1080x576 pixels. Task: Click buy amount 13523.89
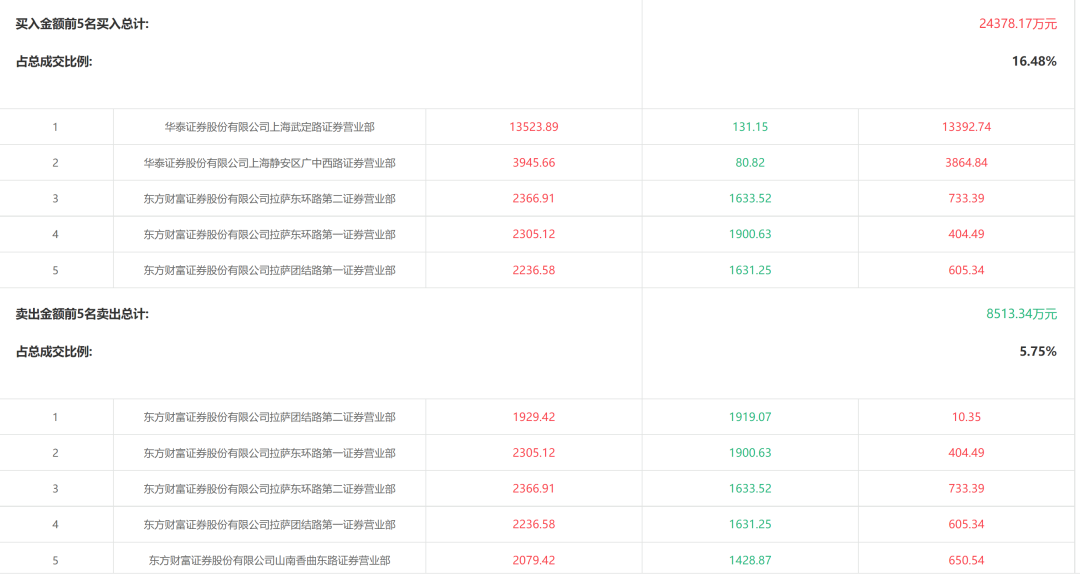pyautogui.click(x=534, y=127)
